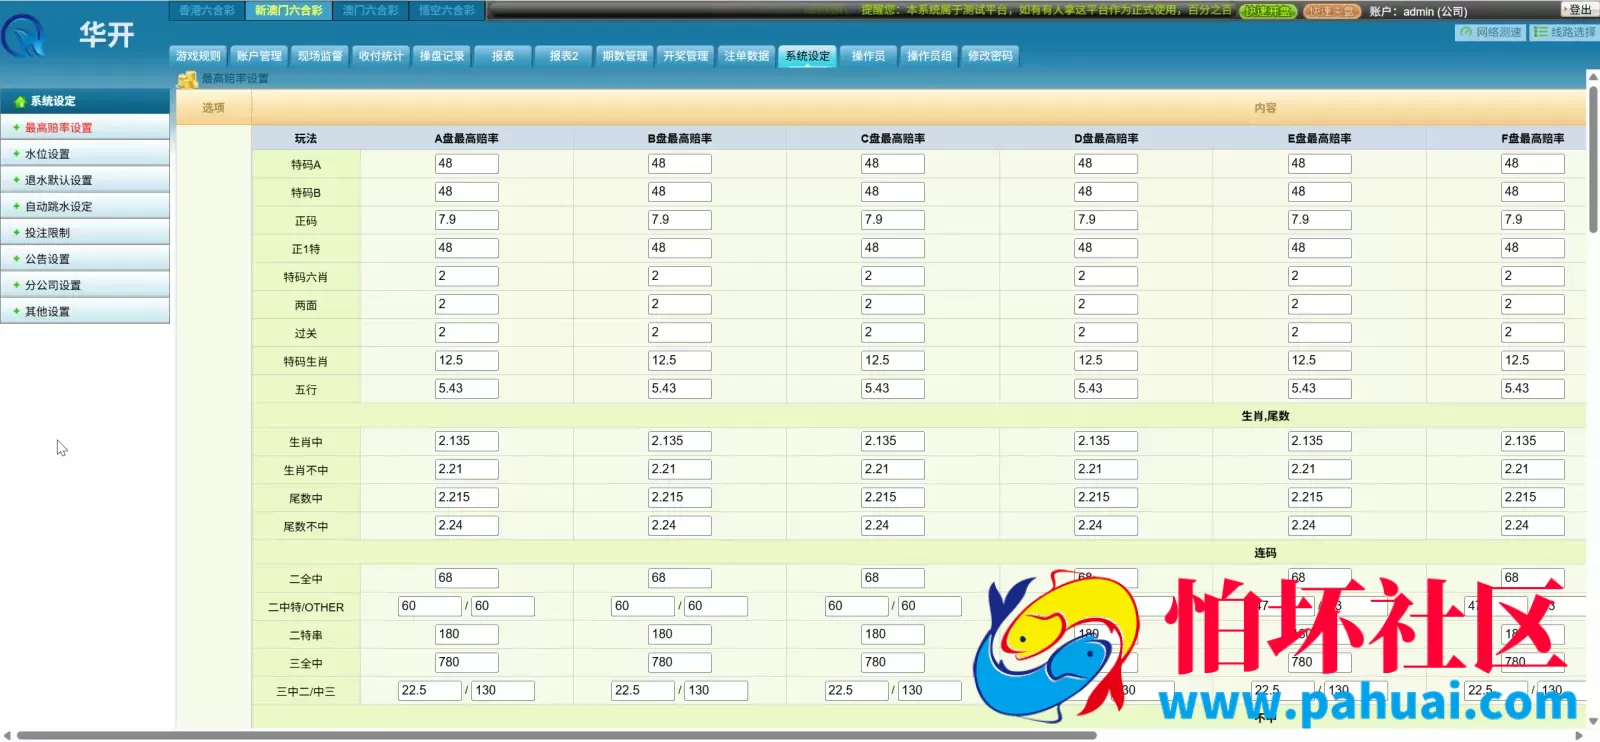Click the C盘 input for 五行
The height and width of the screenshot is (742, 1600).
coord(893,388)
